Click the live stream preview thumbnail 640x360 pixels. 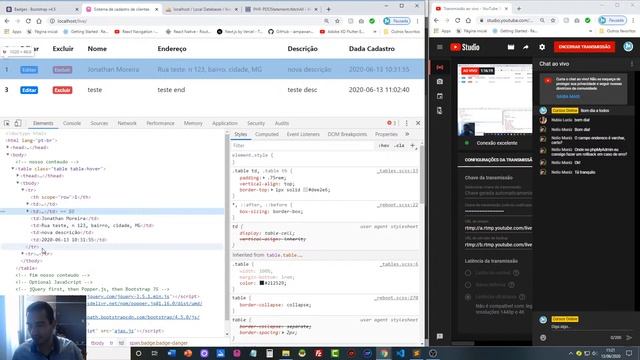(495, 99)
